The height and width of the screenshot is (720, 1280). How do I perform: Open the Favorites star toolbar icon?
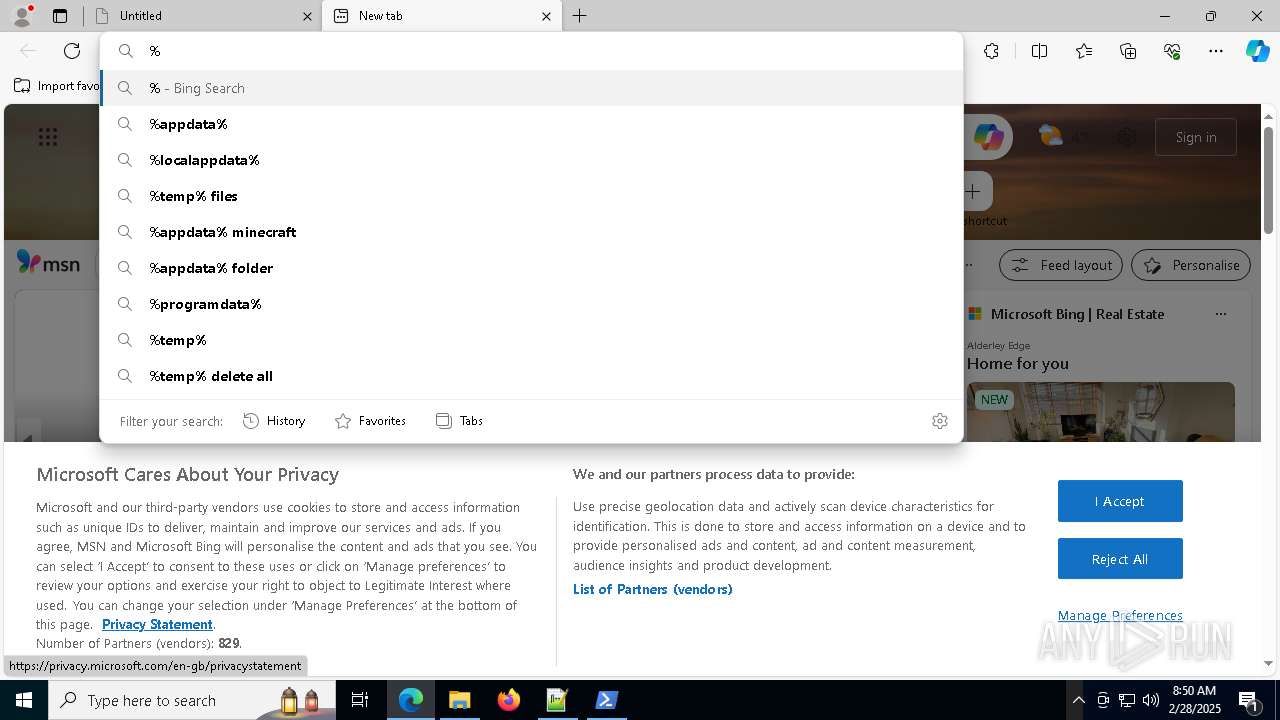pyautogui.click(x=1084, y=51)
